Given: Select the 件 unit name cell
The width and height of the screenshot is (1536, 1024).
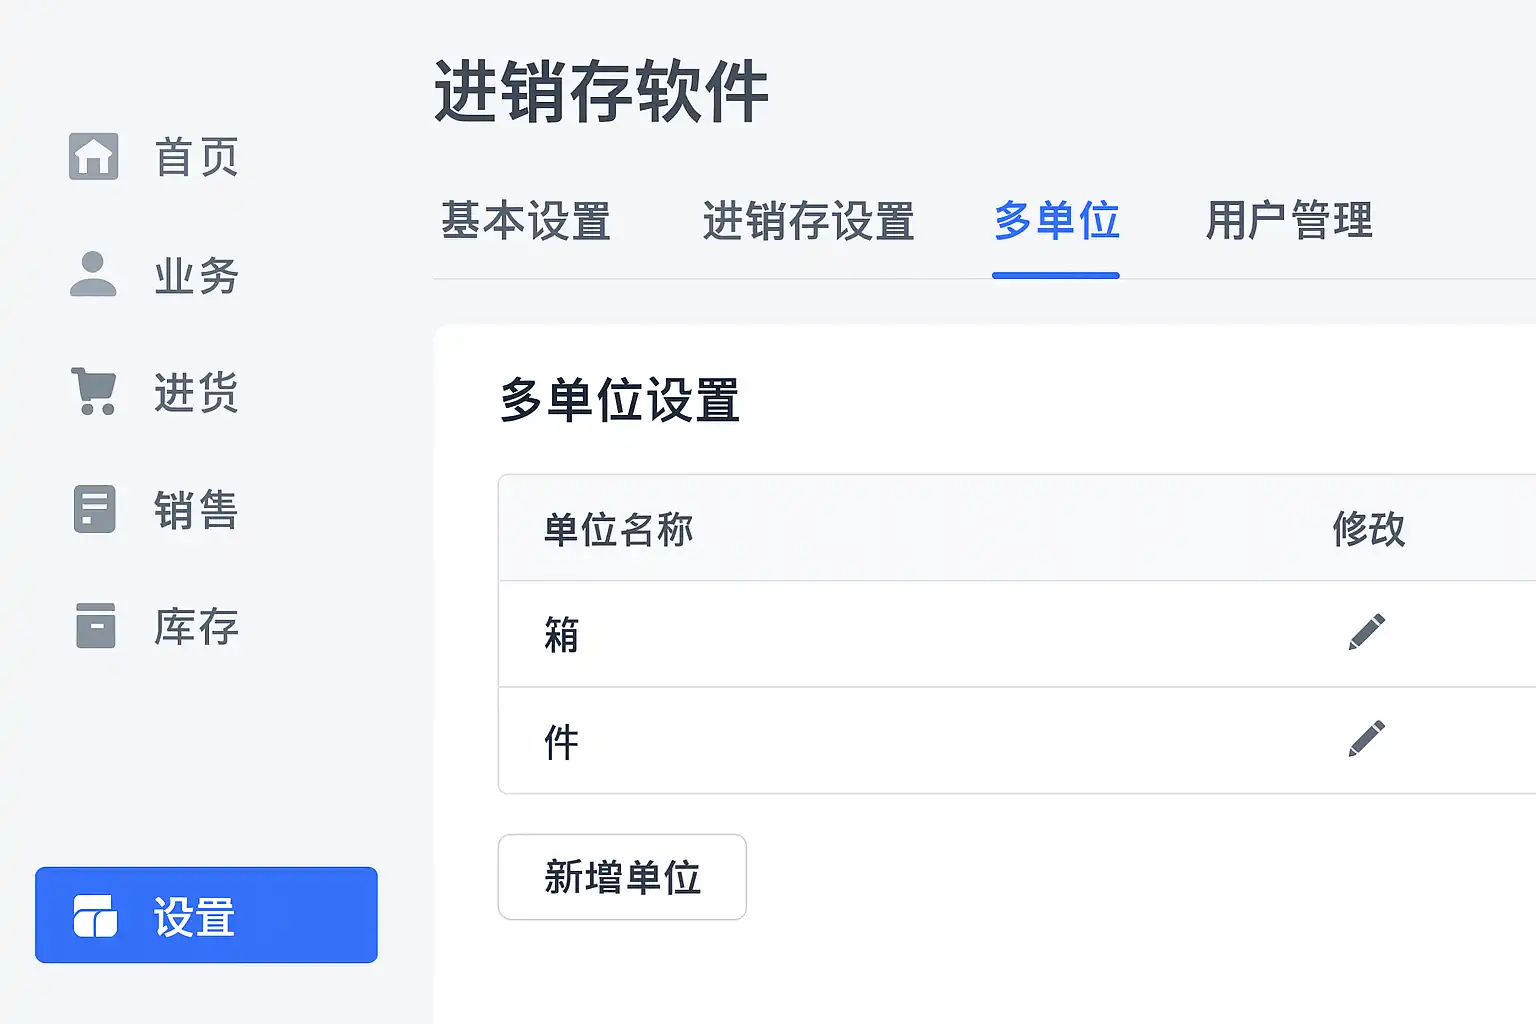Looking at the screenshot, I should pos(562,741).
